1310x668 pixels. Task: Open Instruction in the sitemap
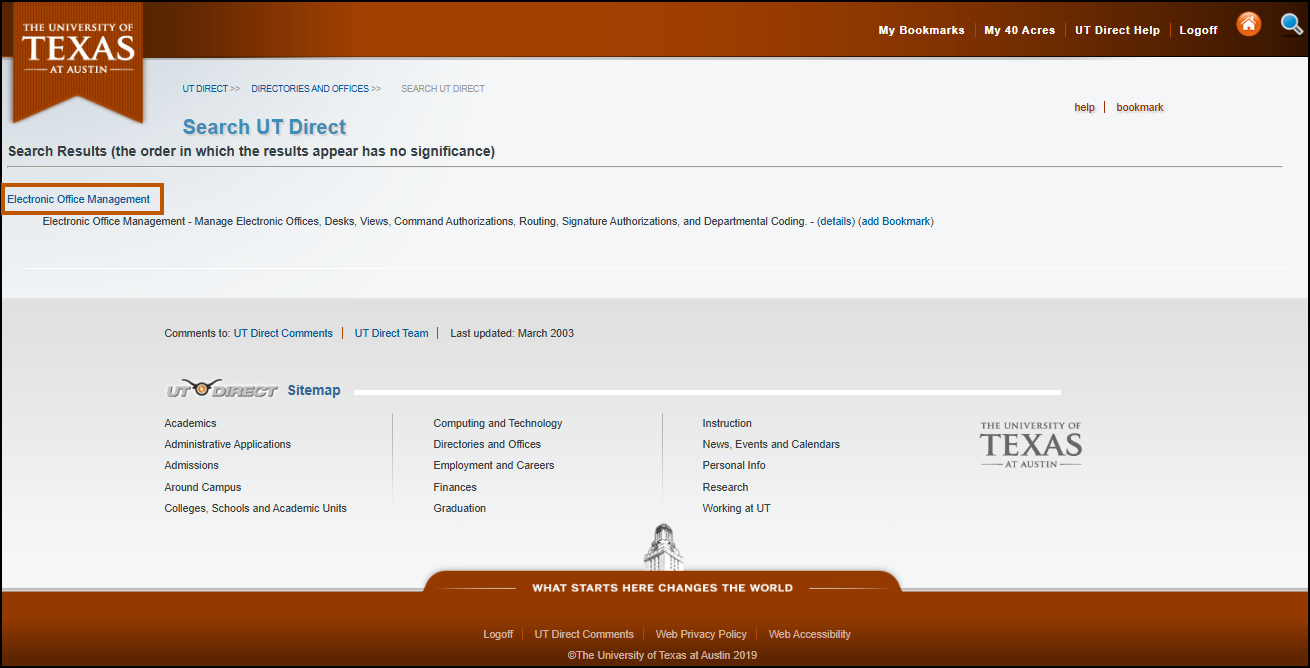pyautogui.click(x=727, y=423)
